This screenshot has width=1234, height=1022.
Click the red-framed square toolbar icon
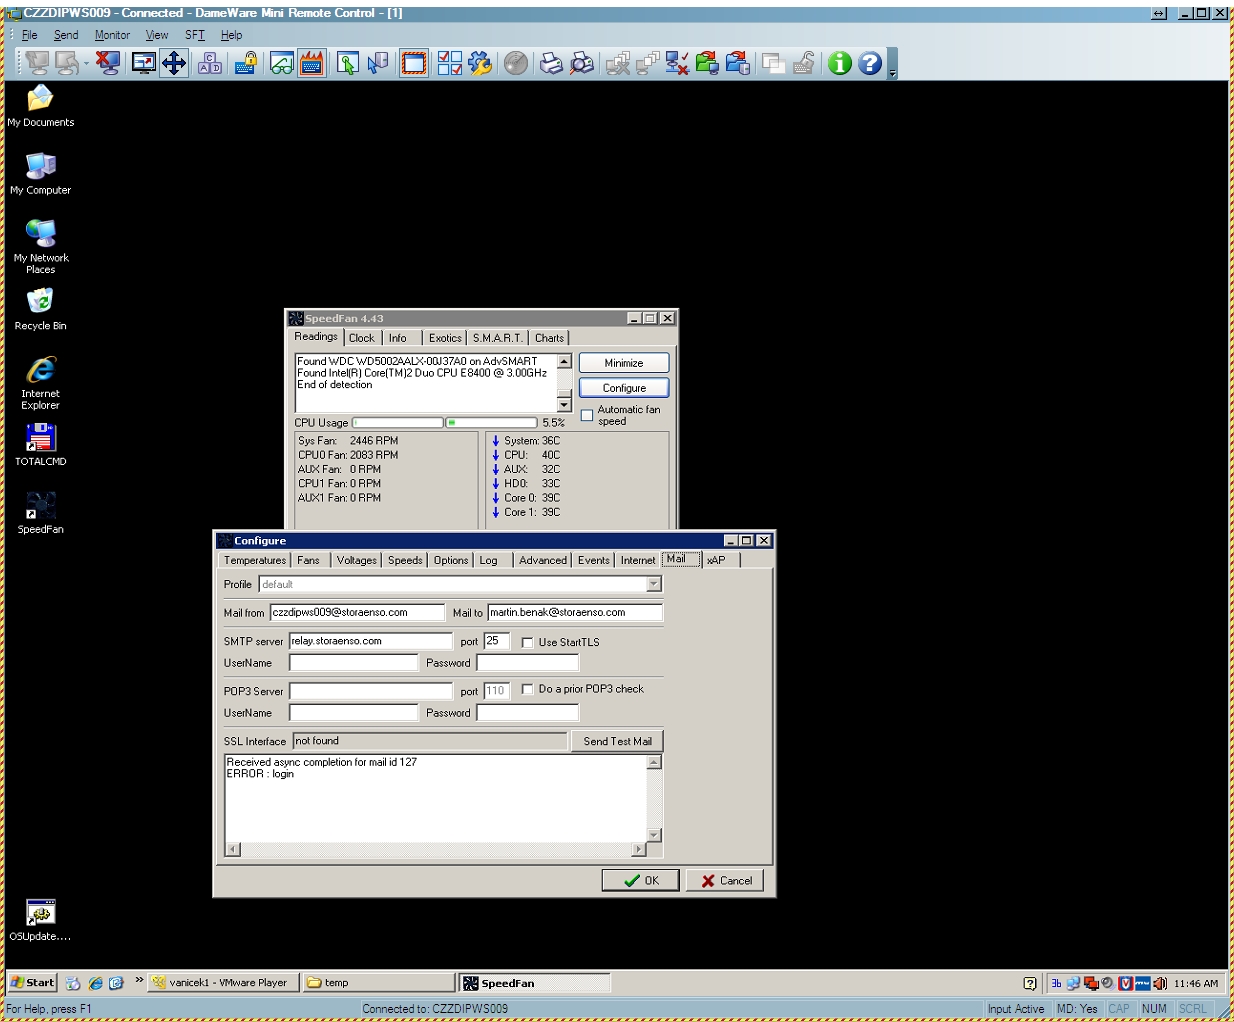pyautogui.click(x=414, y=63)
